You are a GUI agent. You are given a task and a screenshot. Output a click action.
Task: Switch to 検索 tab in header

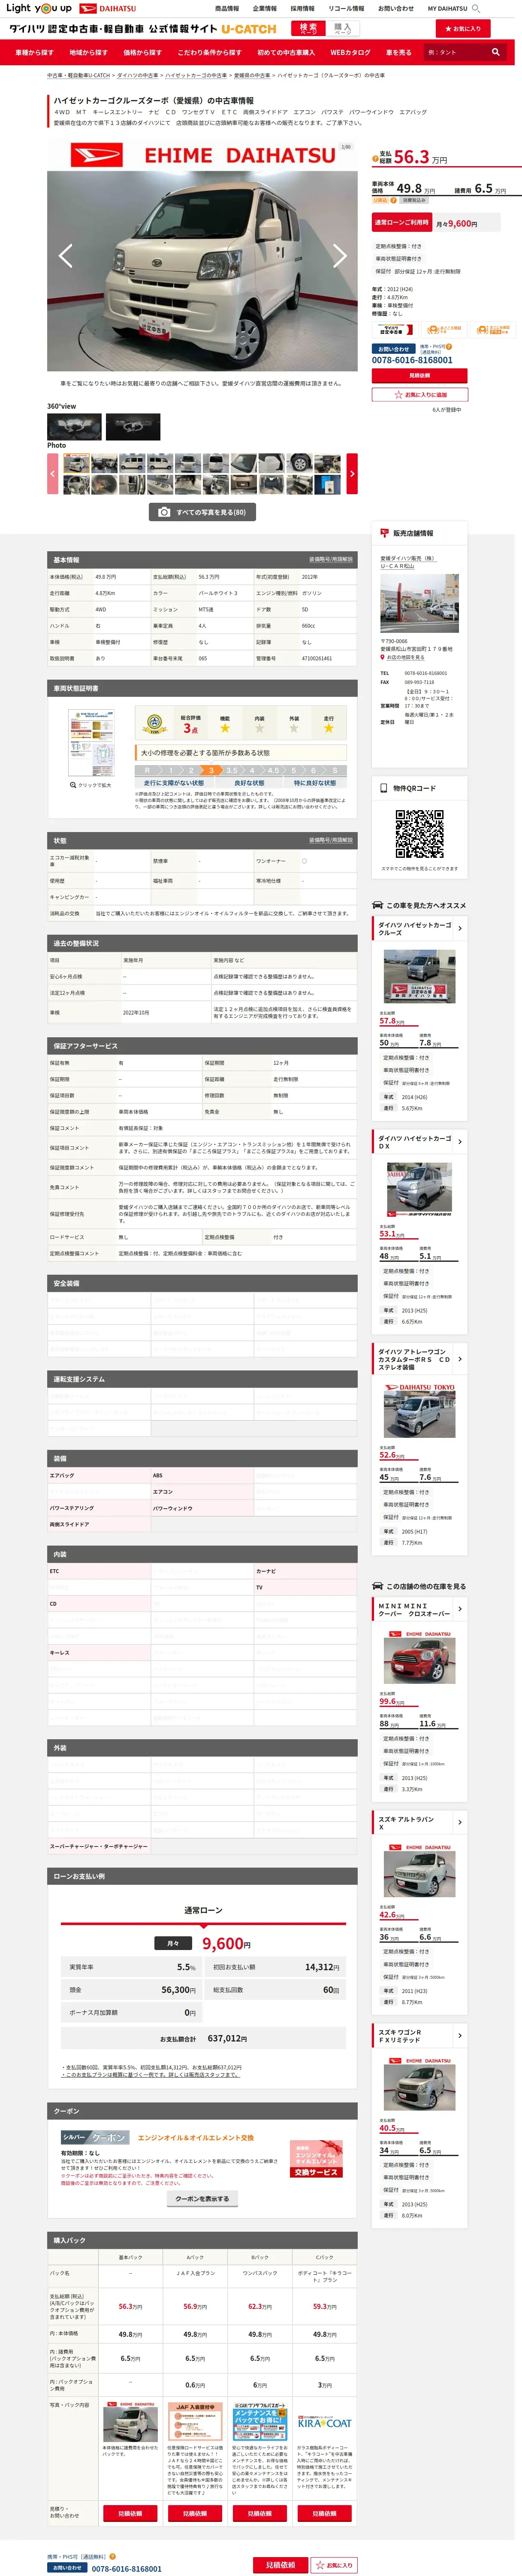(x=308, y=28)
